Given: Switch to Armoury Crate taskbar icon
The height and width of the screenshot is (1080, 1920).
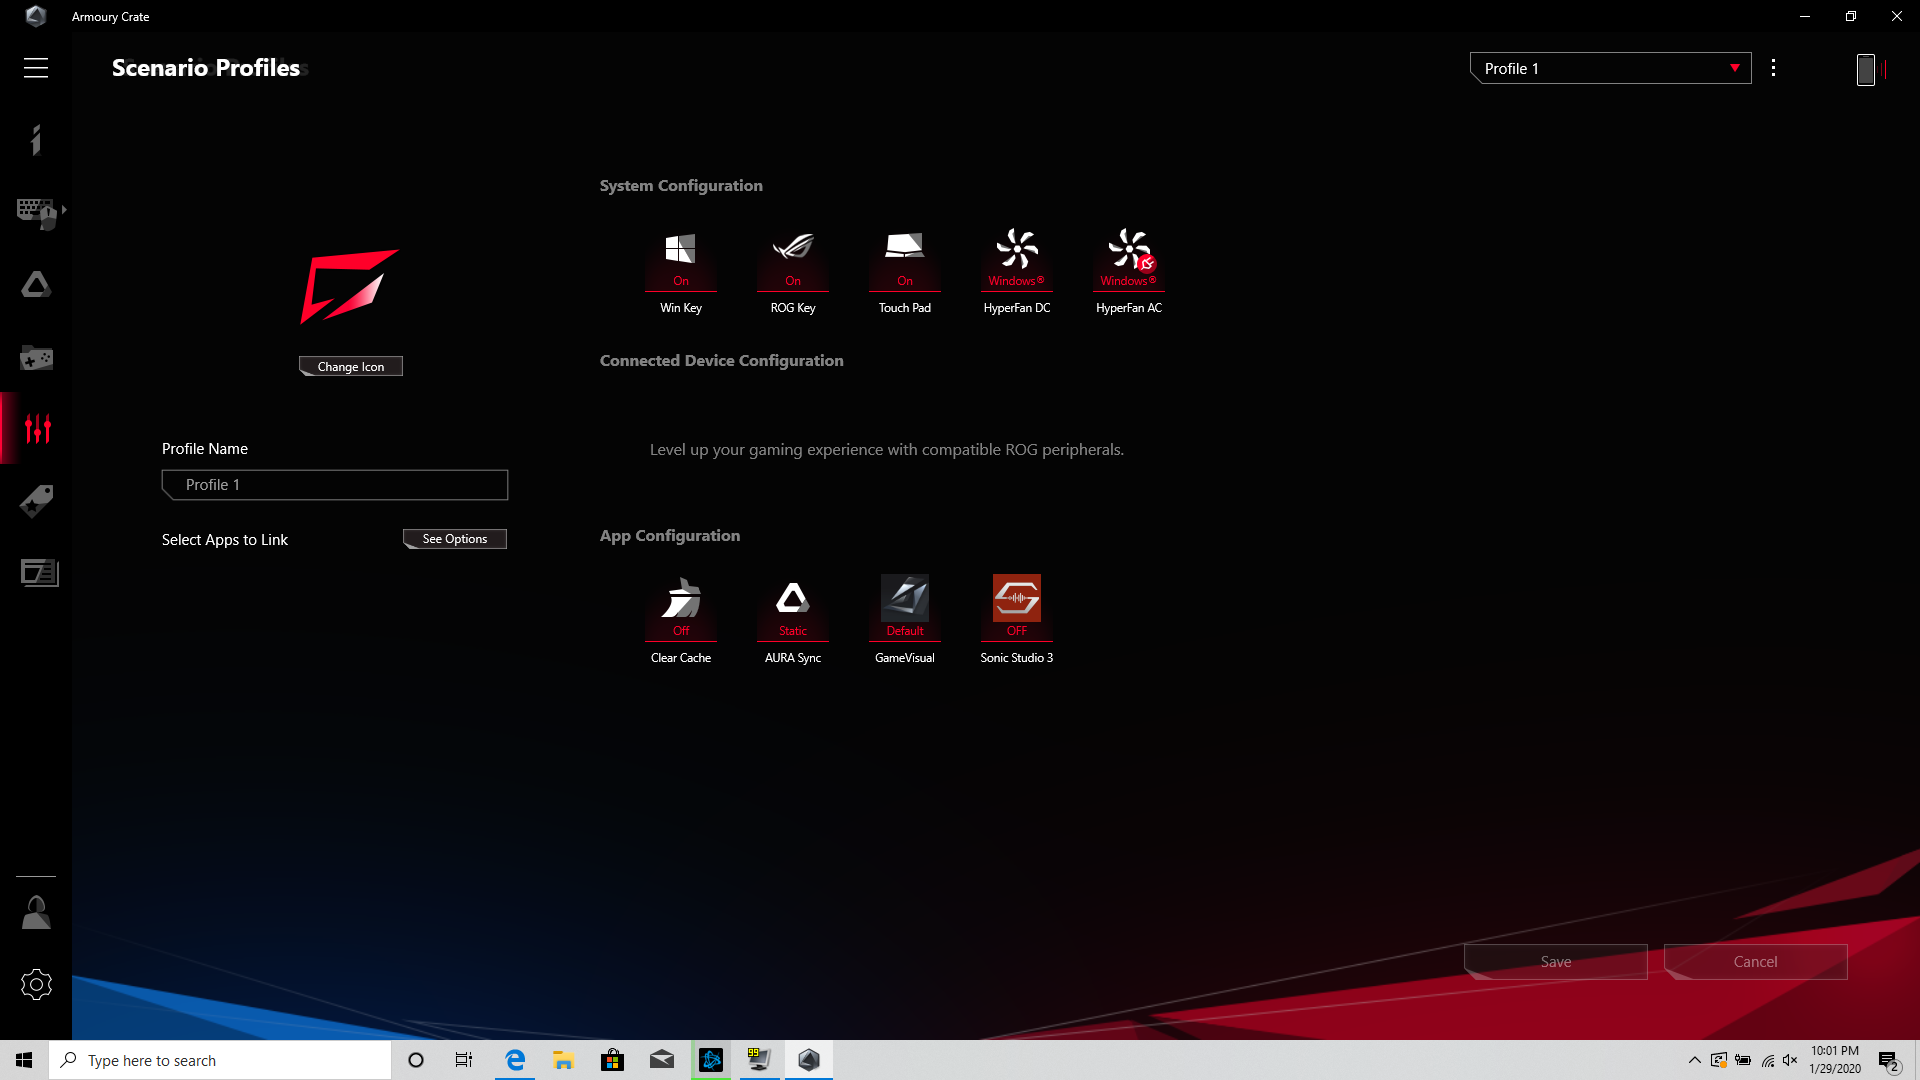Looking at the screenshot, I should click(x=809, y=1060).
